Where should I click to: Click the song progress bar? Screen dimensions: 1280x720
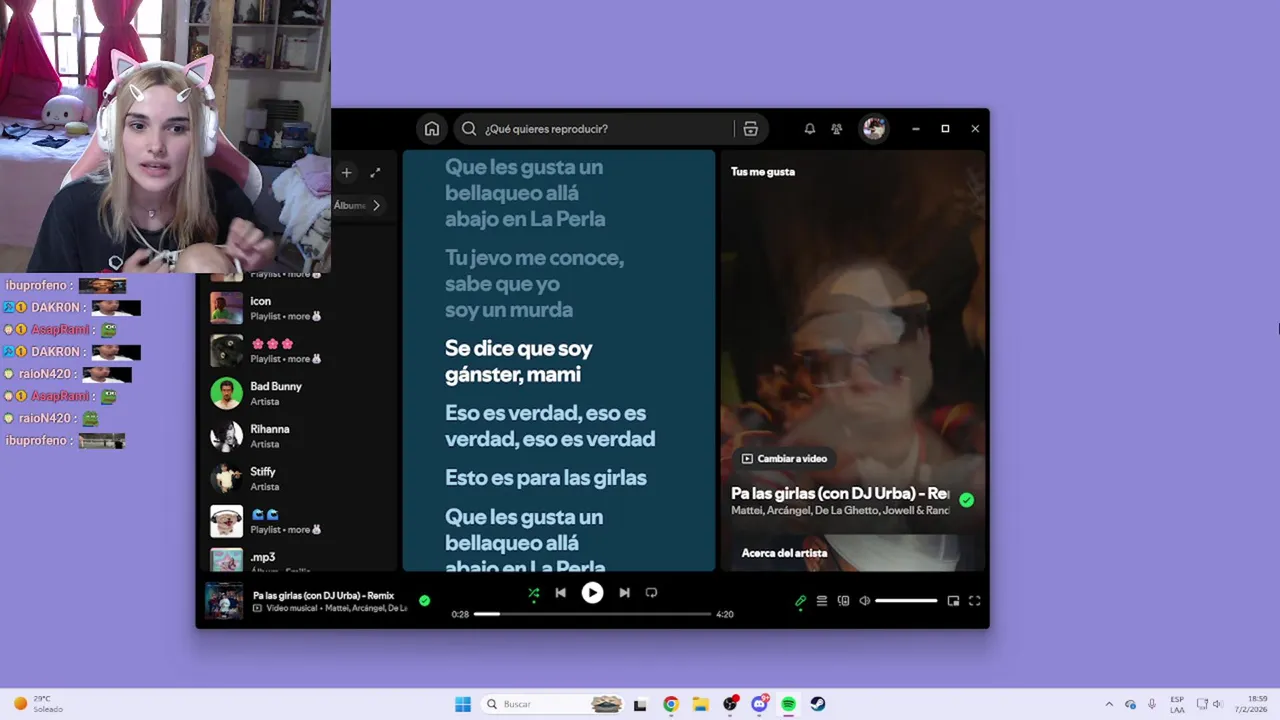tap(592, 614)
